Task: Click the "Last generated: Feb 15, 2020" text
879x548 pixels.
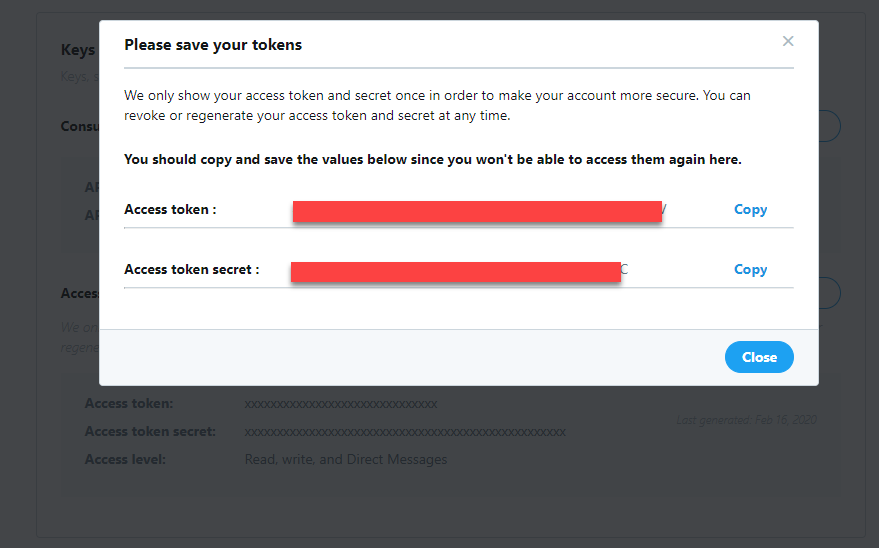Action: click(x=746, y=420)
